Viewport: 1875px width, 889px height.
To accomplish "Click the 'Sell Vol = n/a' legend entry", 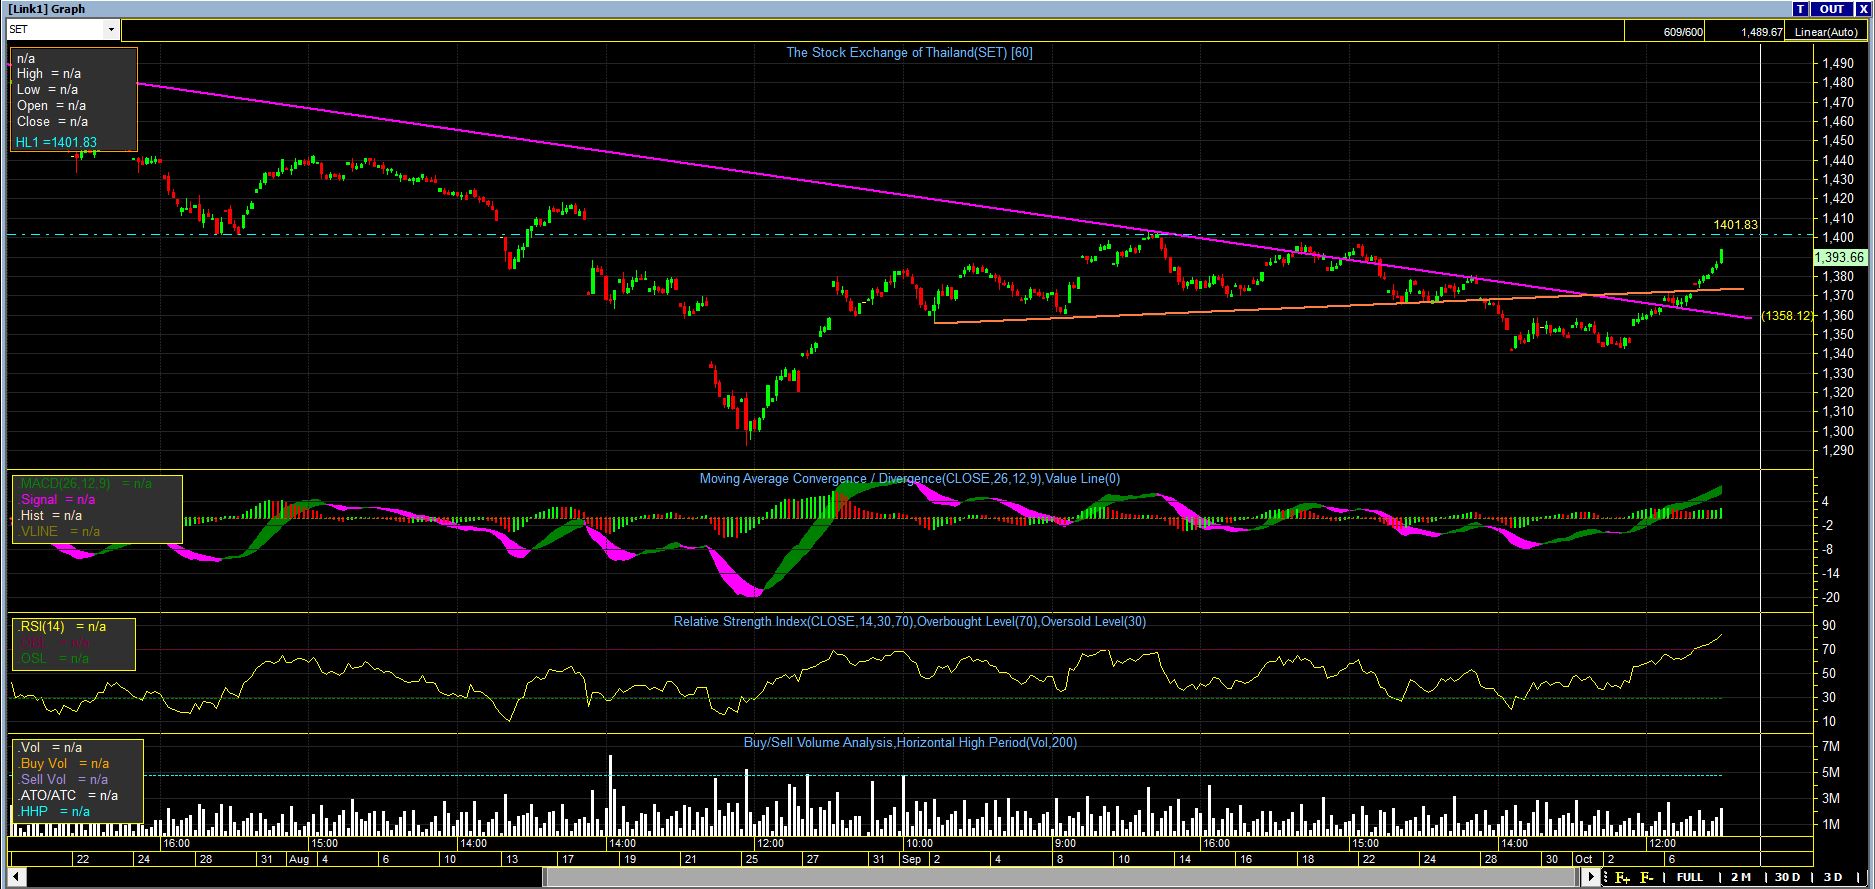I will (64, 780).
